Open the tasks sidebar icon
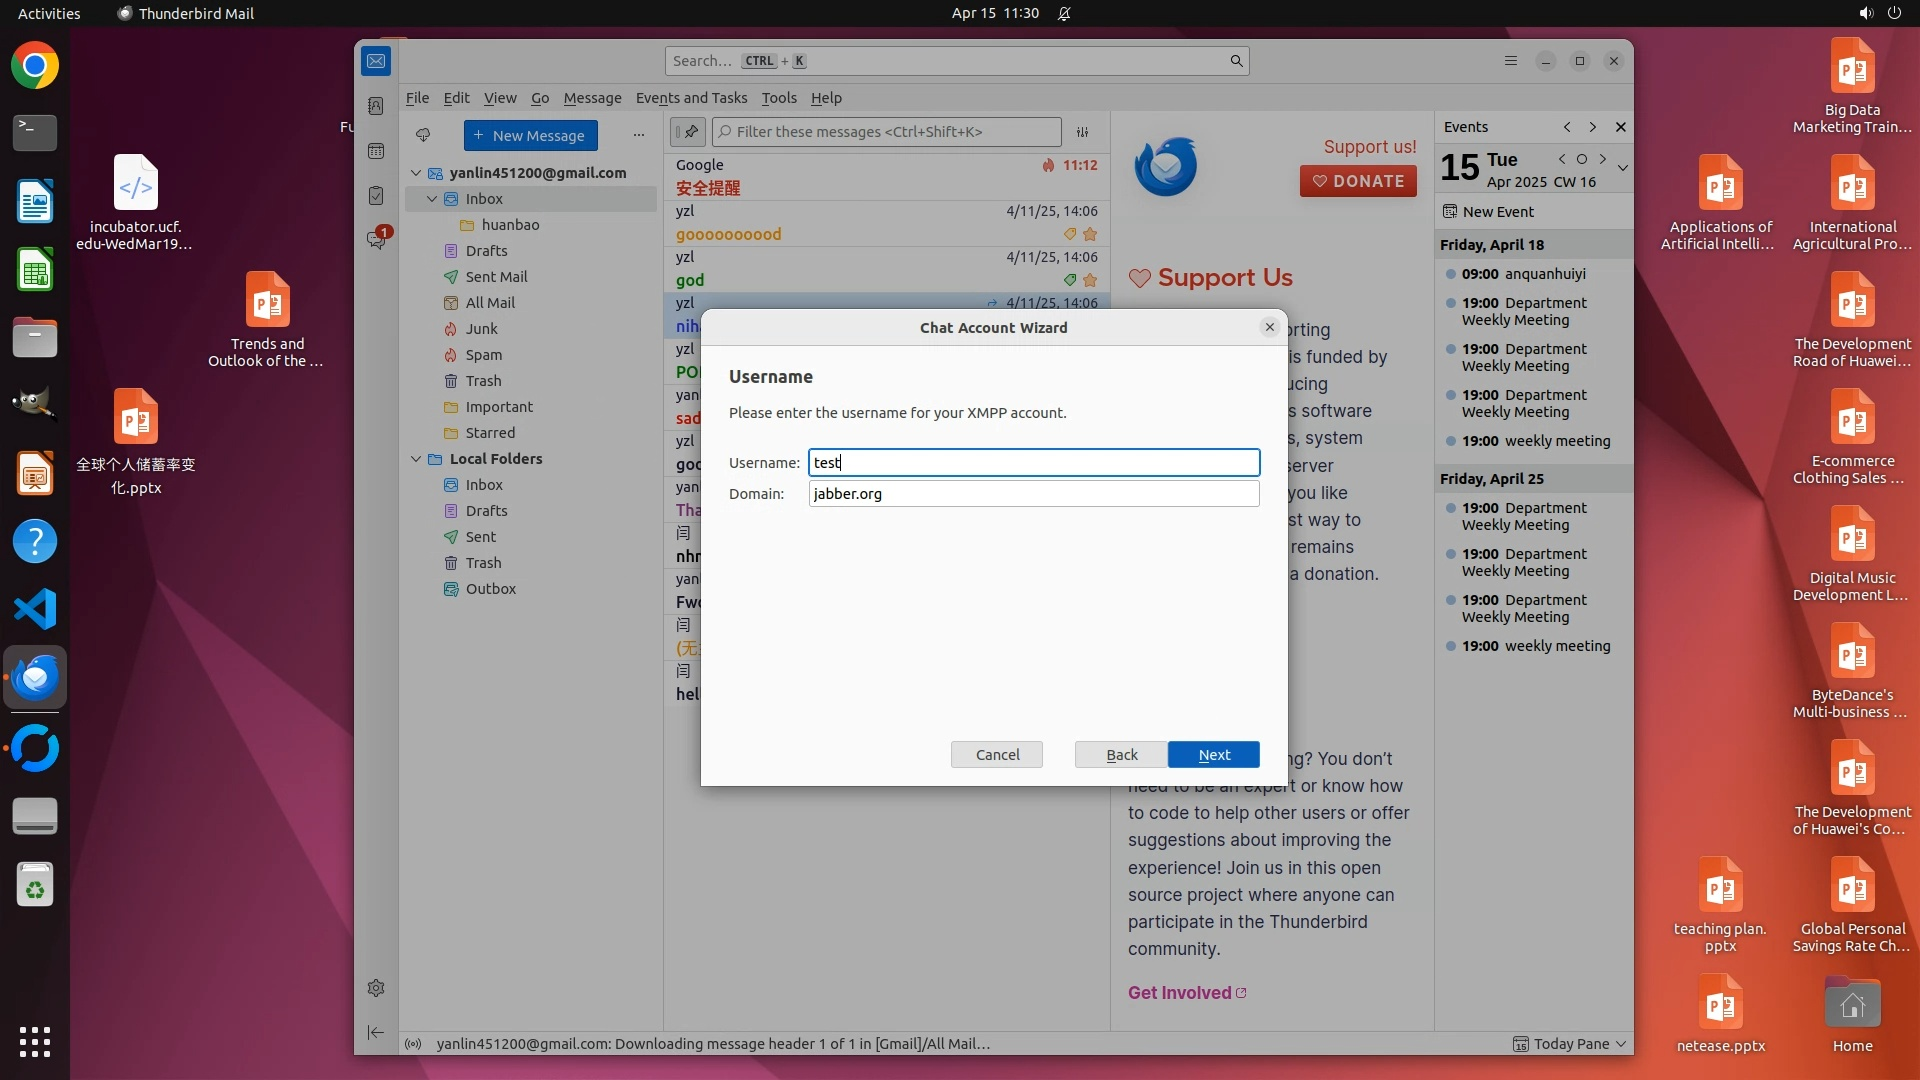This screenshot has width=1920, height=1080. pos(376,196)
